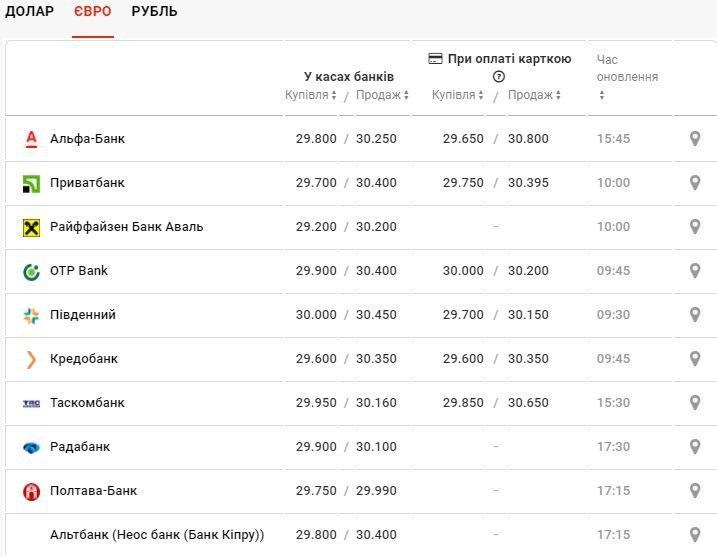
Task: Open map pin for Кредобанк row
Action: (x=695, y=359)
